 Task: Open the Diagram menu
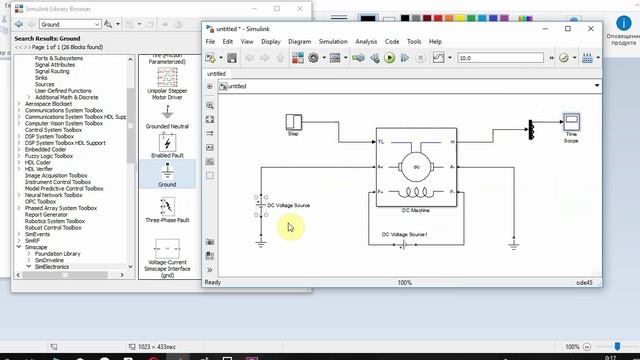[300, 42]
